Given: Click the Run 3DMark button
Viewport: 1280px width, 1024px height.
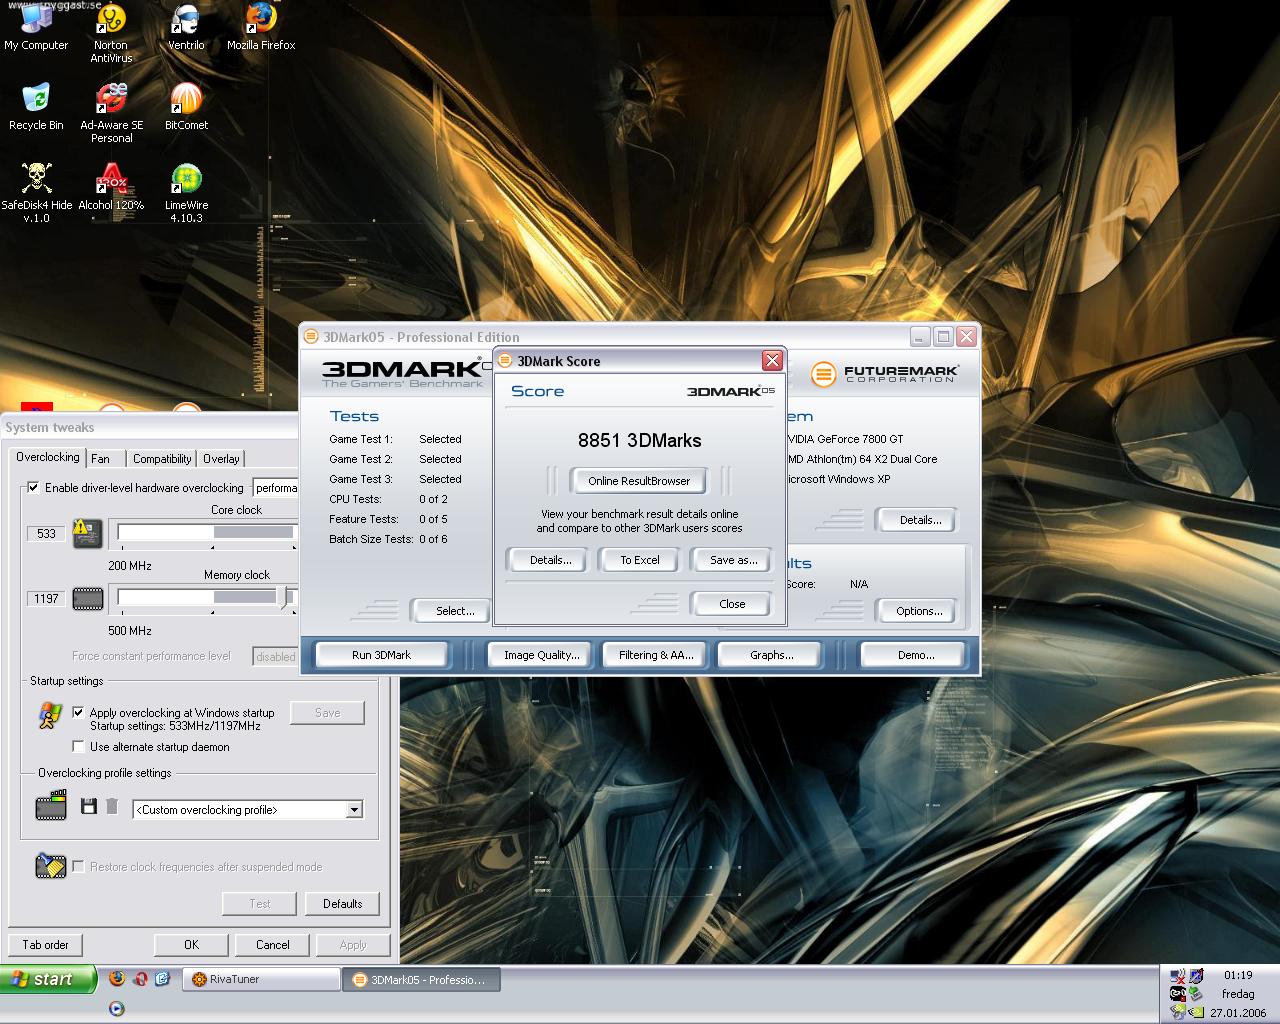Looking at the screenshot, I should pos(381,655).
